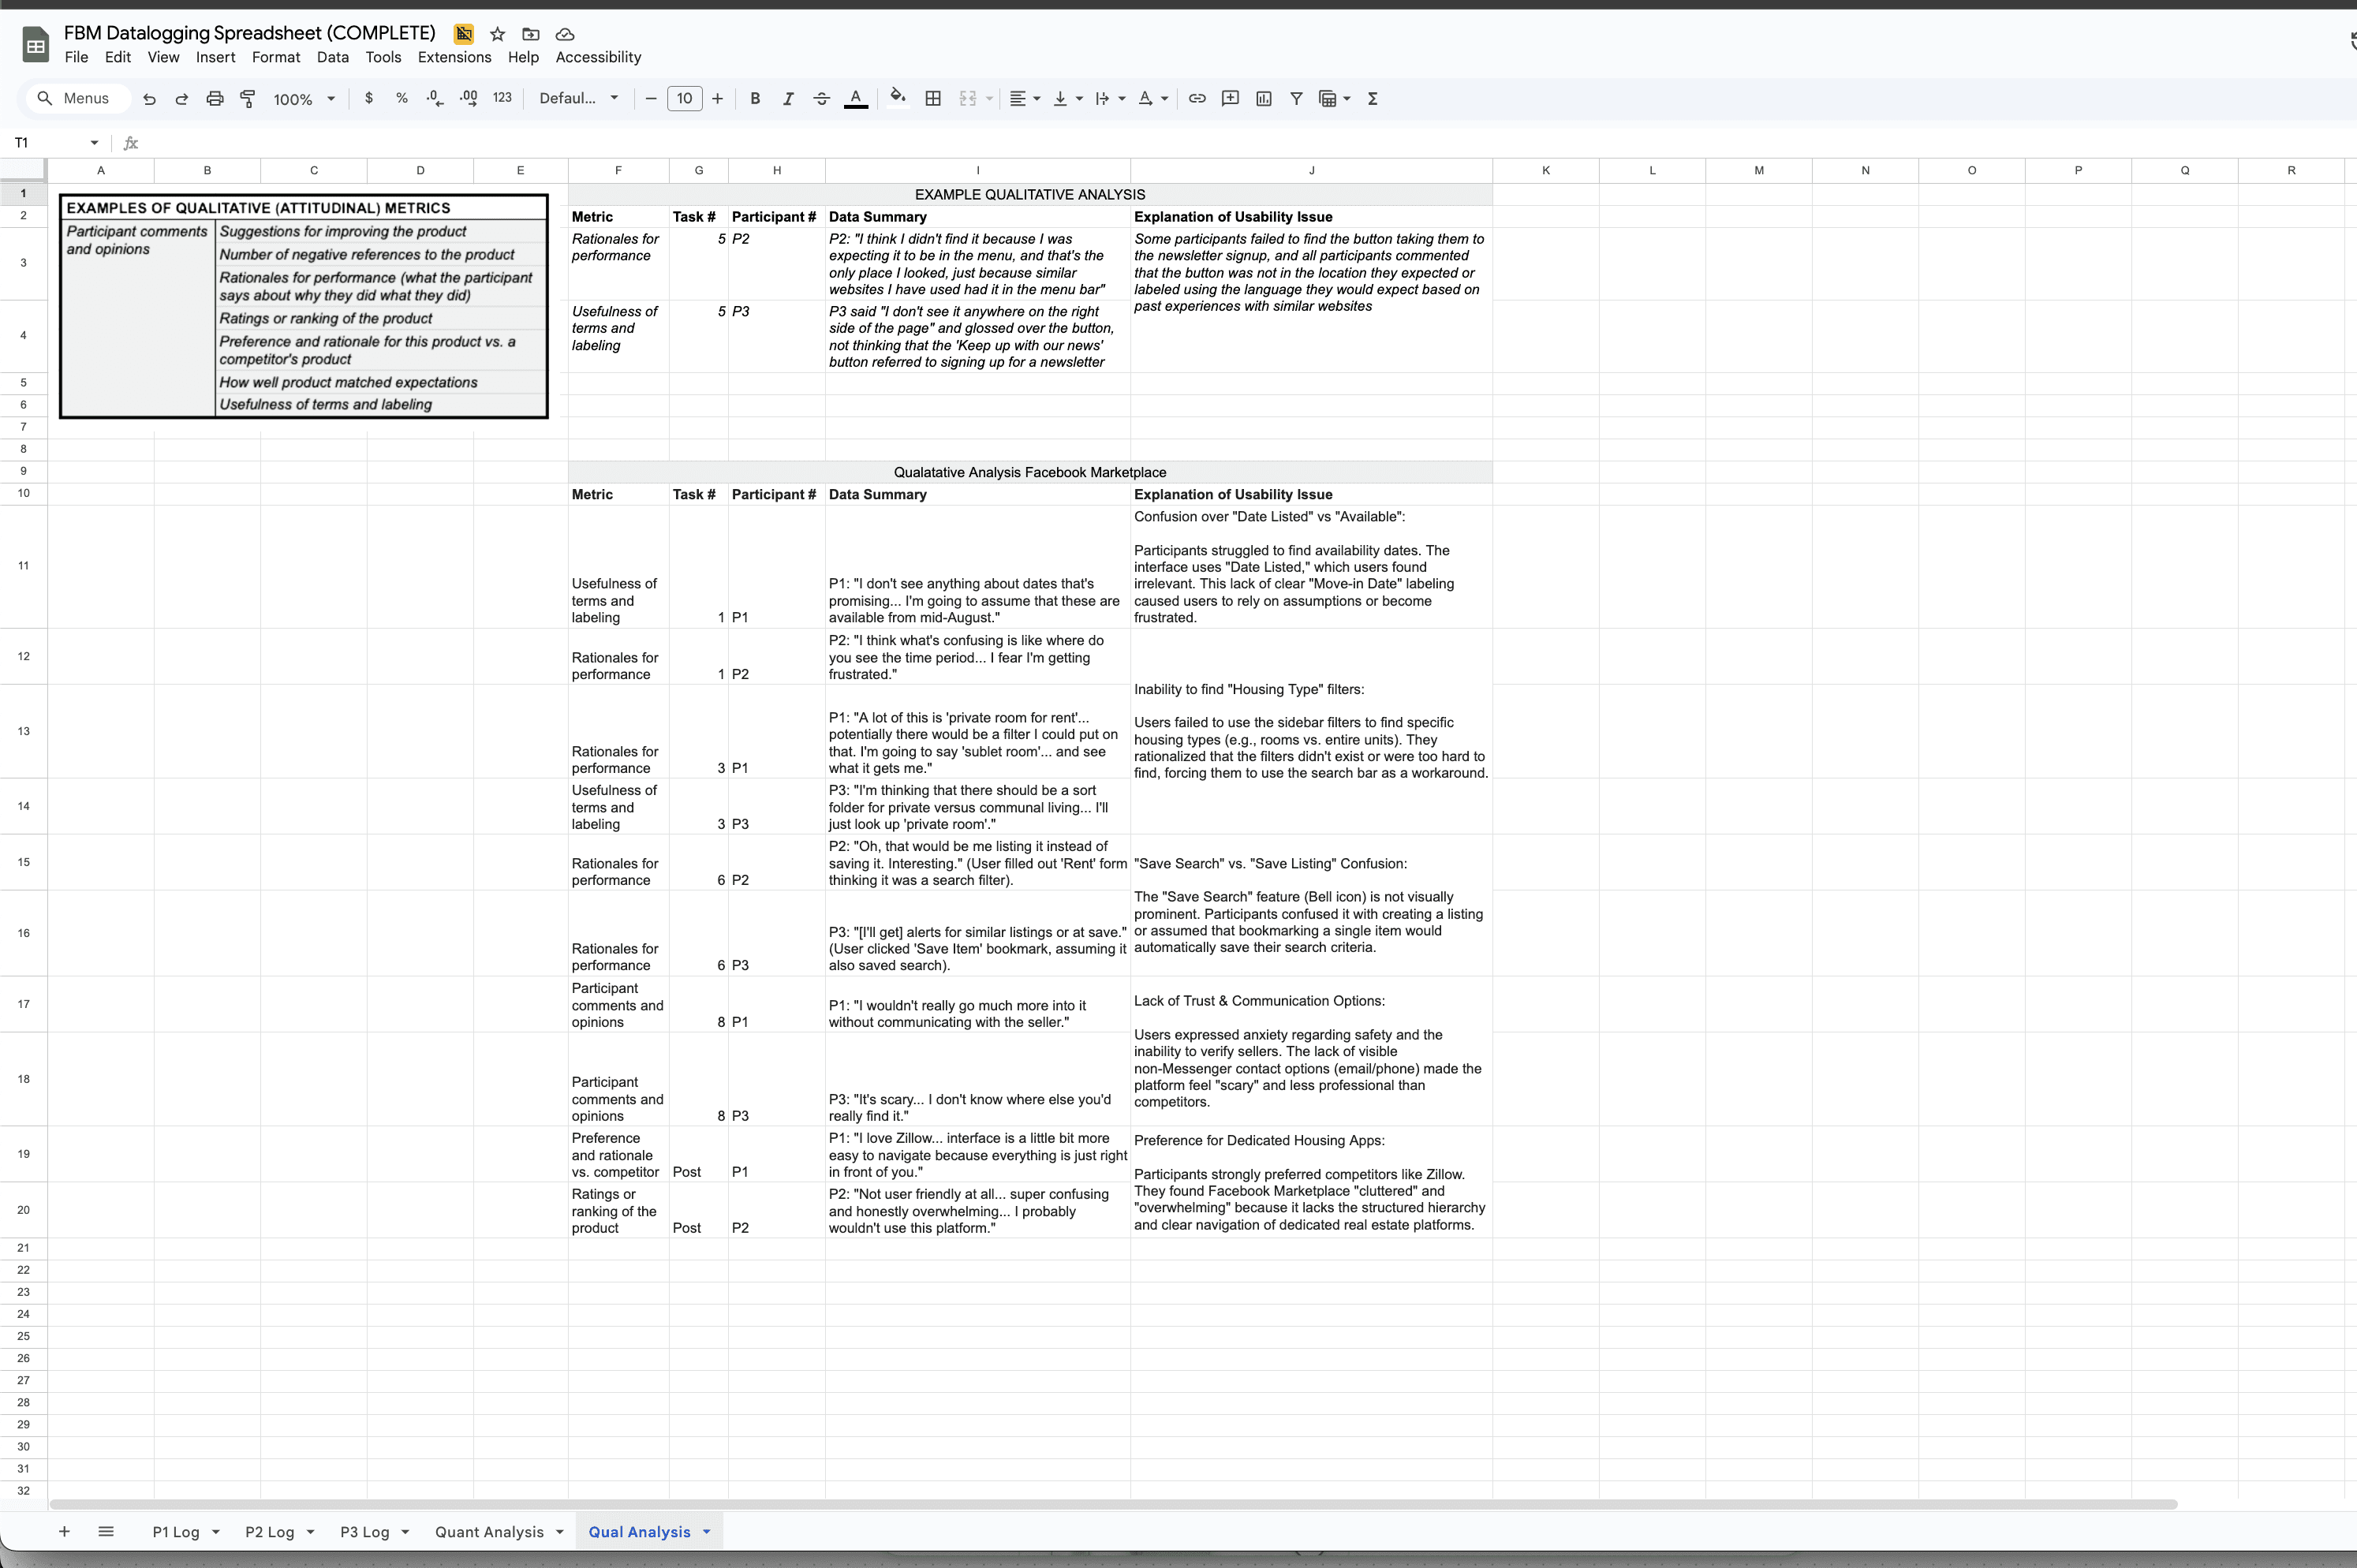Open the zoom 100% dropdown

(304, 99)
